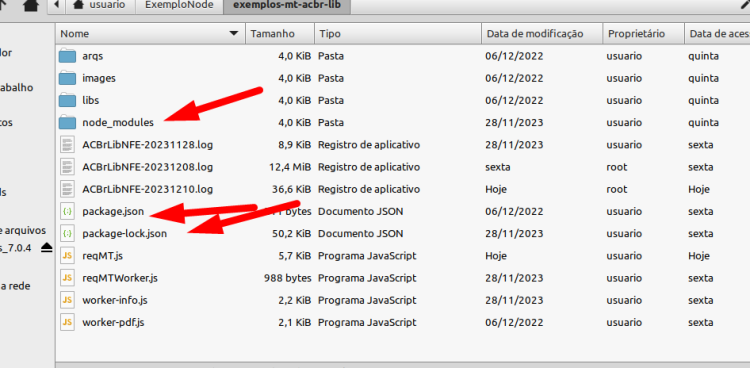Screen dimensions: 750x368
Task: Sort by Tipo column header
Action: pyautogui.click(x=397, y=33)
